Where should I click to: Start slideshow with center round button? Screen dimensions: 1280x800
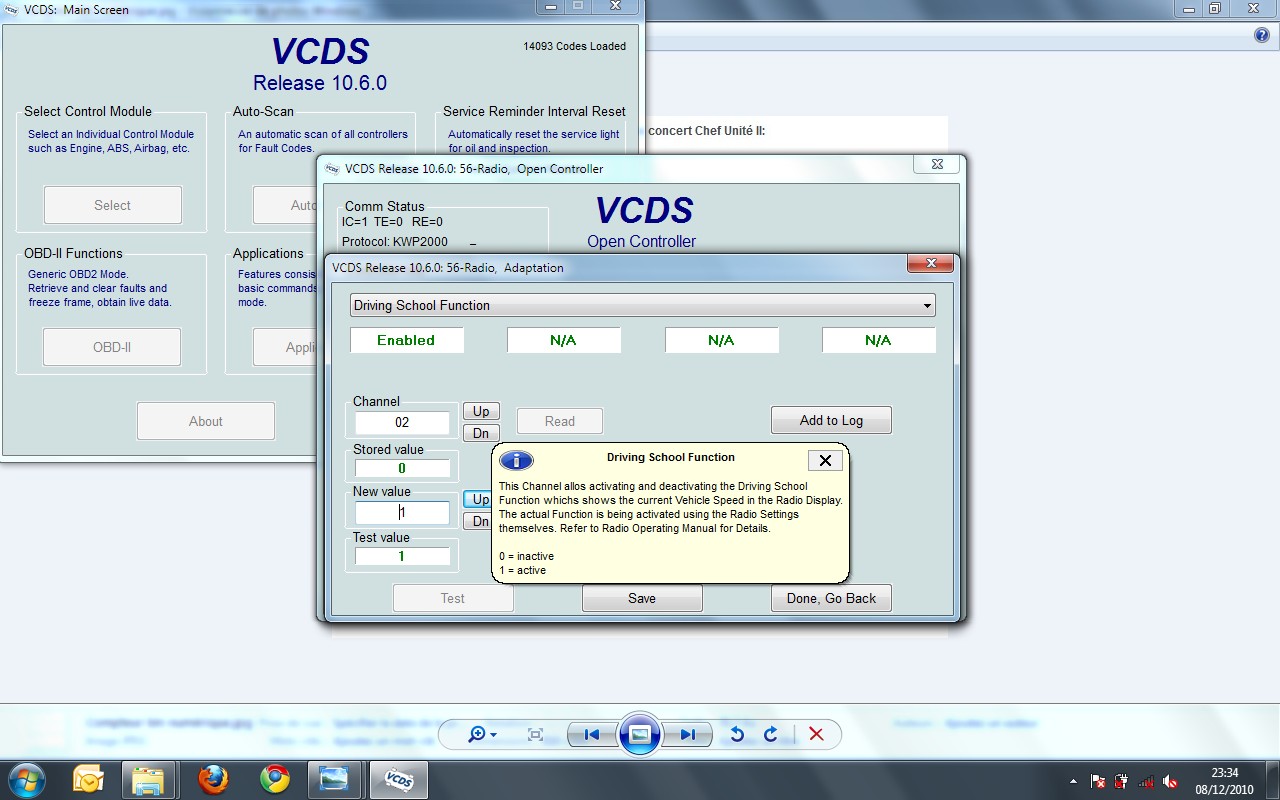pyautogui.click(x=640, y=735)
